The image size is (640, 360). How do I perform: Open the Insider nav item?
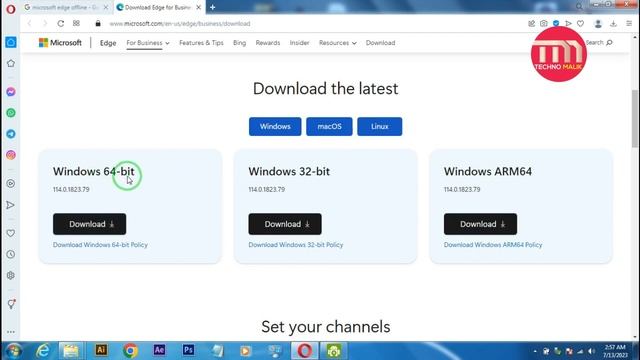[x=300, y=43]
